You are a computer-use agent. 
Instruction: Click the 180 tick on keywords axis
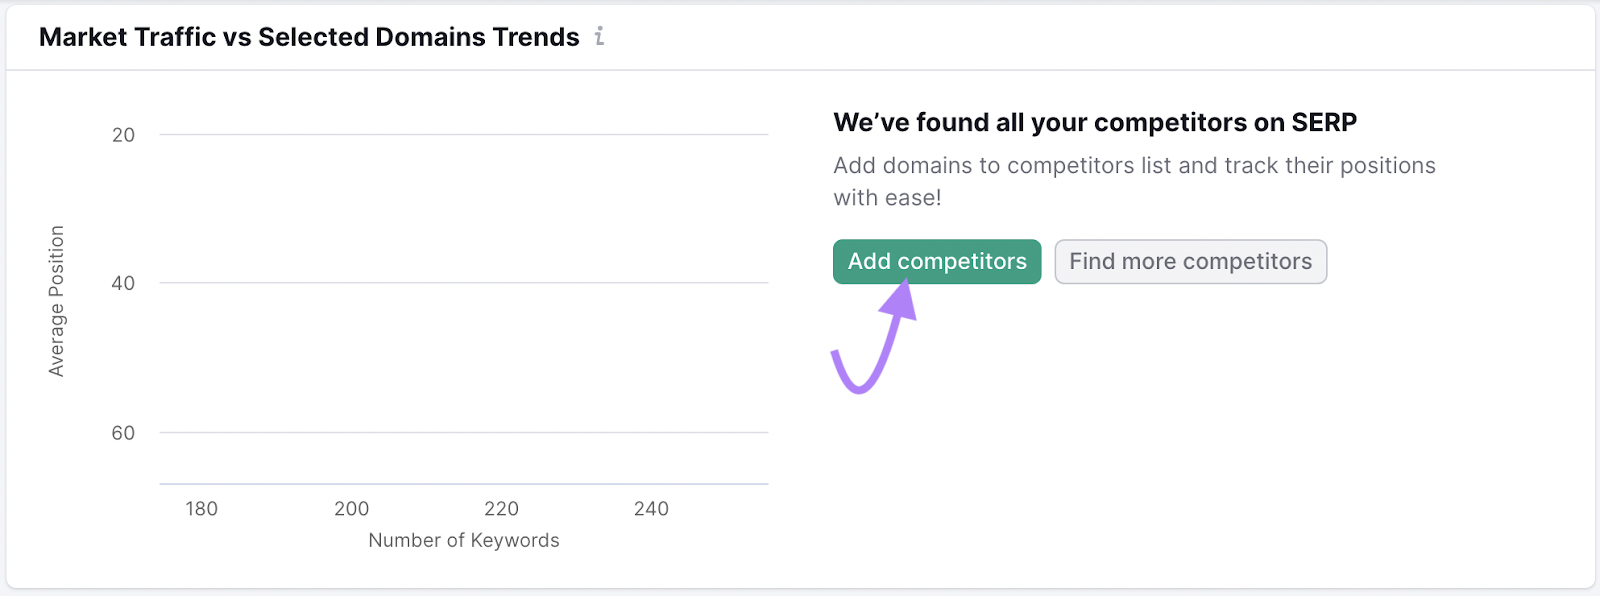(x=202, y=509)
